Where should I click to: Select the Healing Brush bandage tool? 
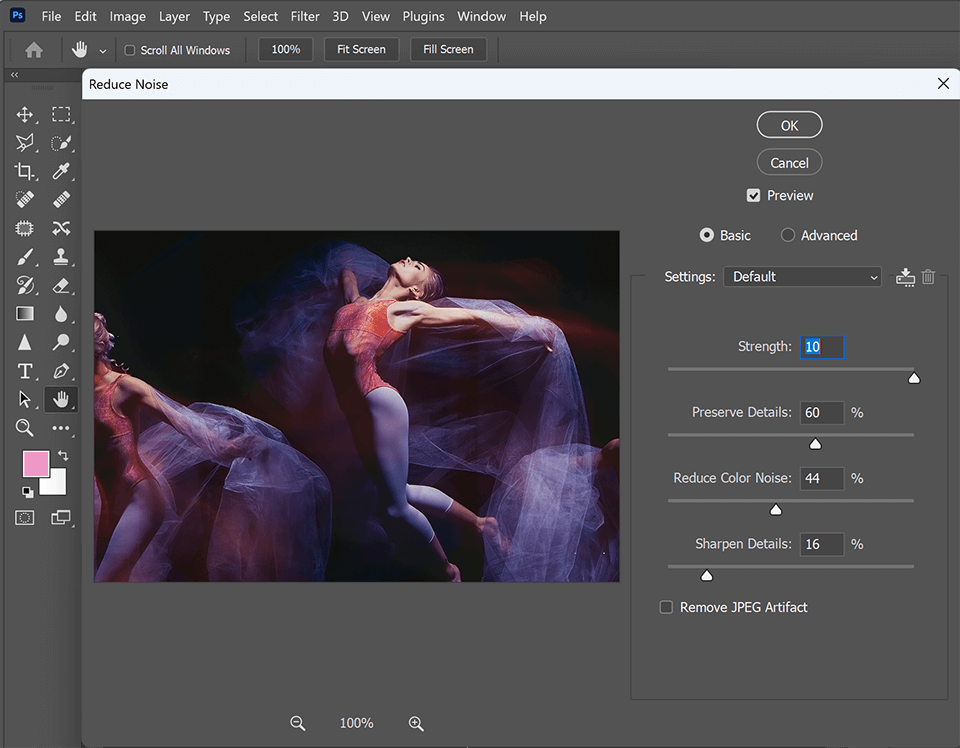click(61, 200)
